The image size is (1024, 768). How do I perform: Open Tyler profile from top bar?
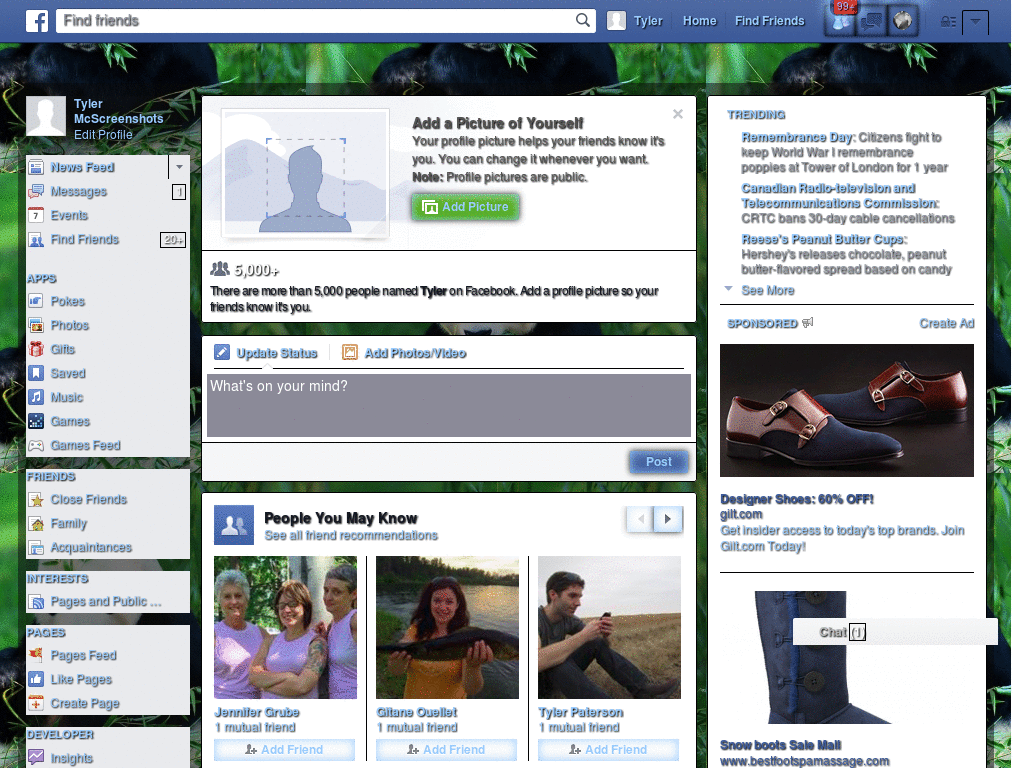(x=635, y=21)
